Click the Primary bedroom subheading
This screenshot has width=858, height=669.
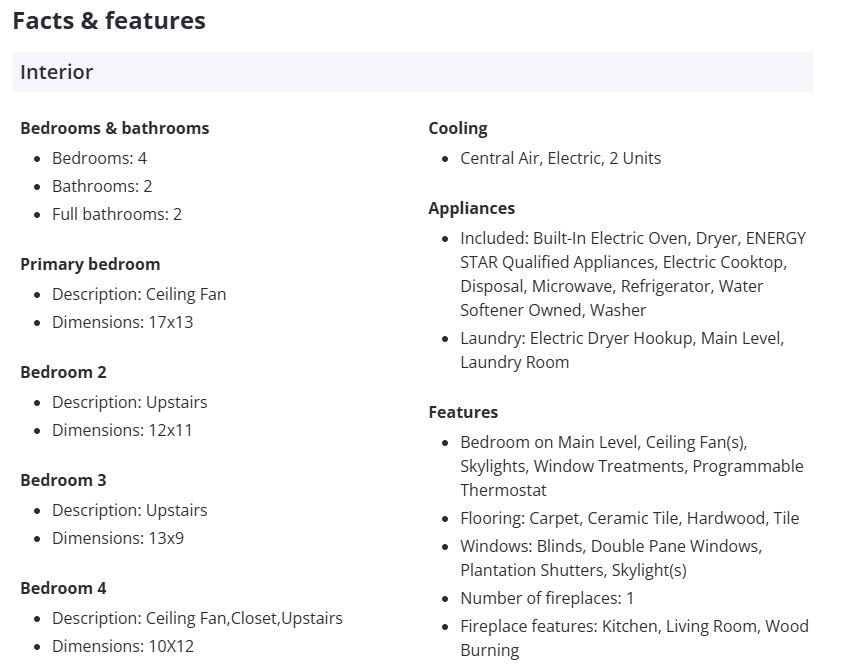tap(90, 264)
